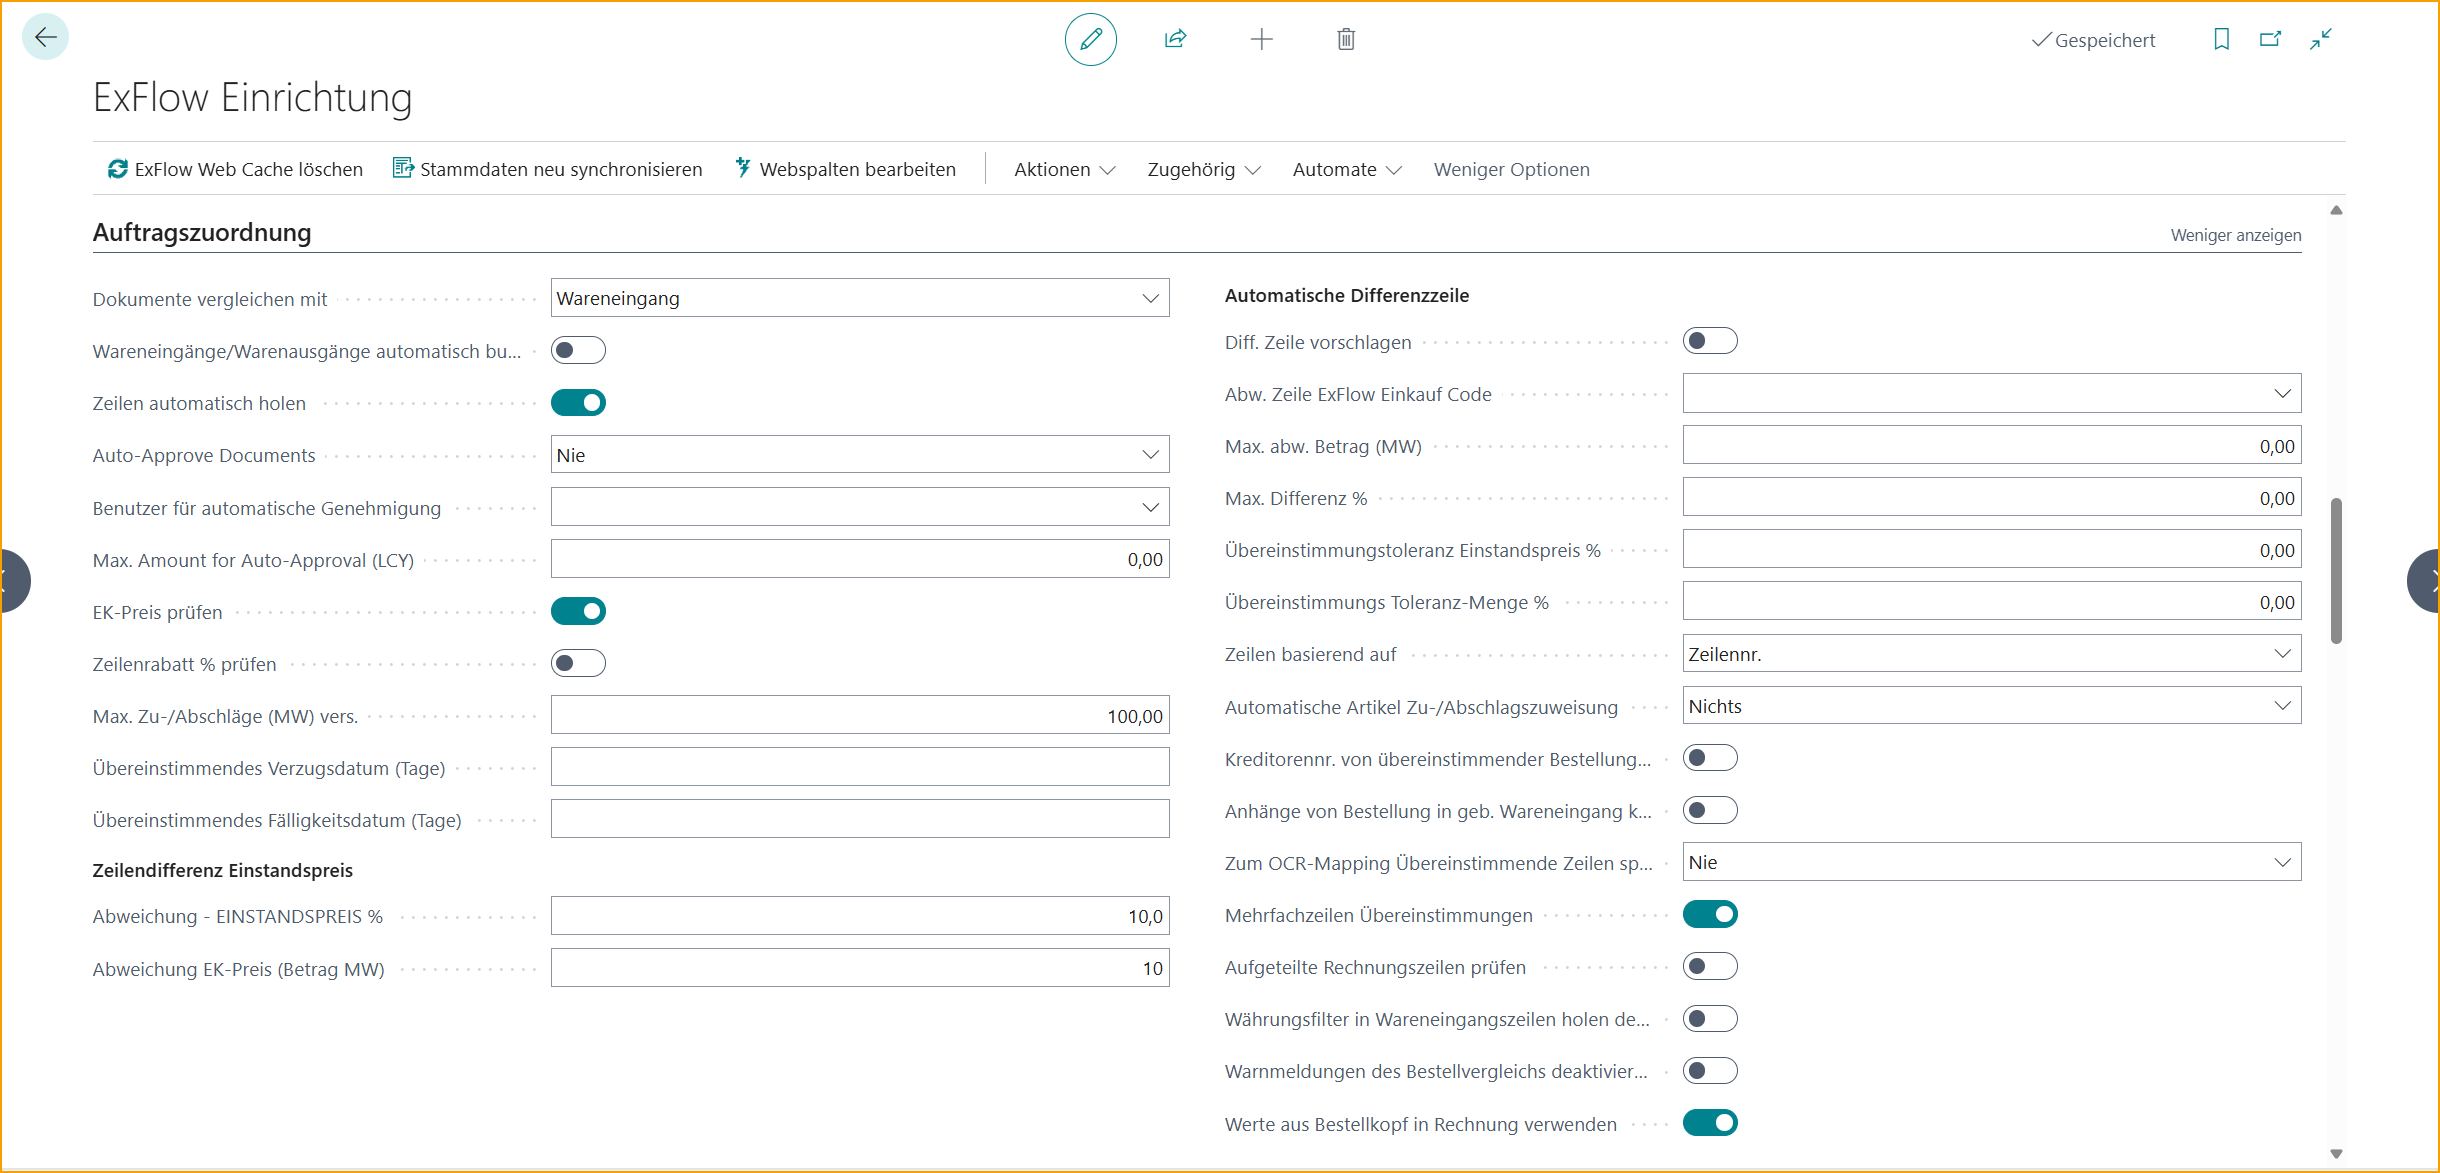The image size is (2440, 1173).
Task: Turn on Diff. Zeile vorschlagen switch
Action: point(1710,341)
